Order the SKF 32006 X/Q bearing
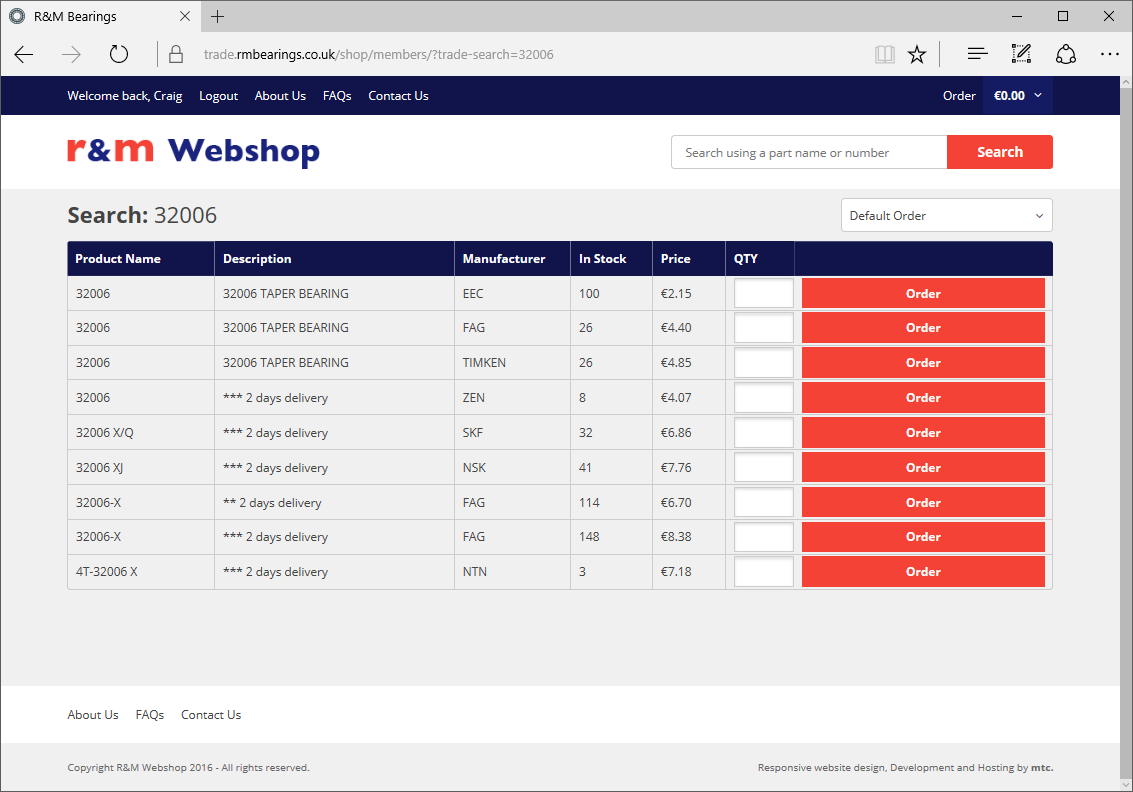Viewport: 1133px width, 792px height. [923, 432]
